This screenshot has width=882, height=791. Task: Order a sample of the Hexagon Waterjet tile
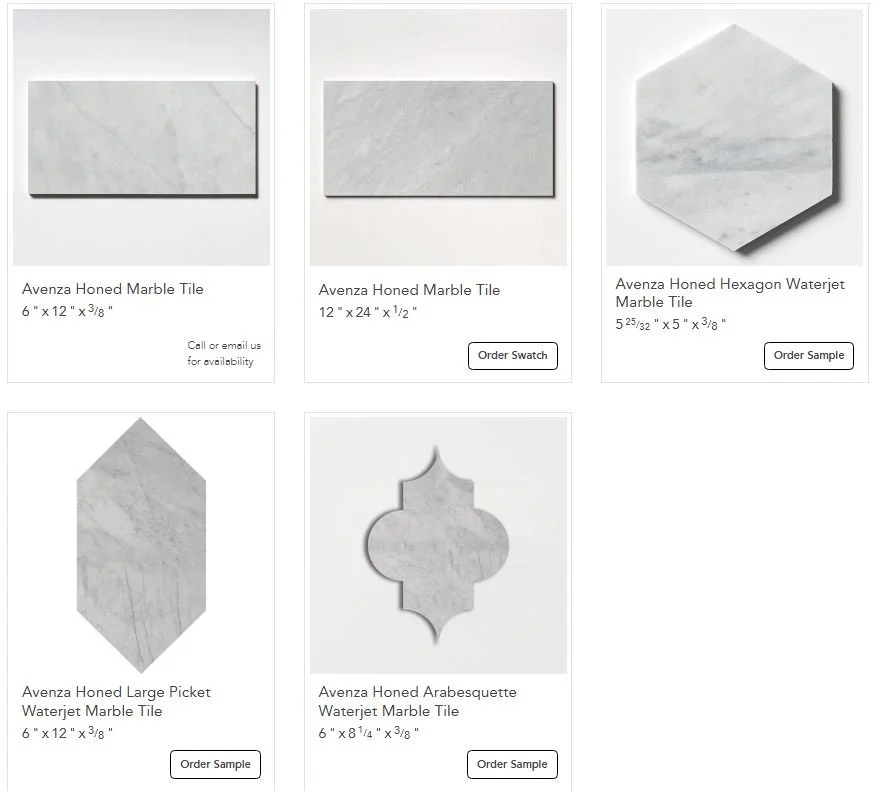(809, 356)
